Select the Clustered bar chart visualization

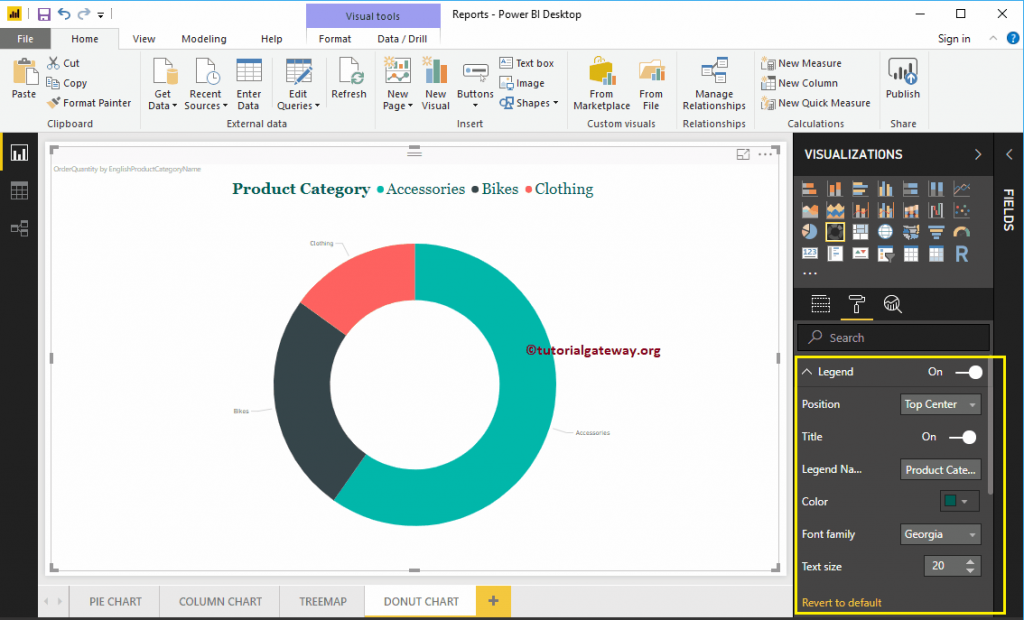coord(860,189)
